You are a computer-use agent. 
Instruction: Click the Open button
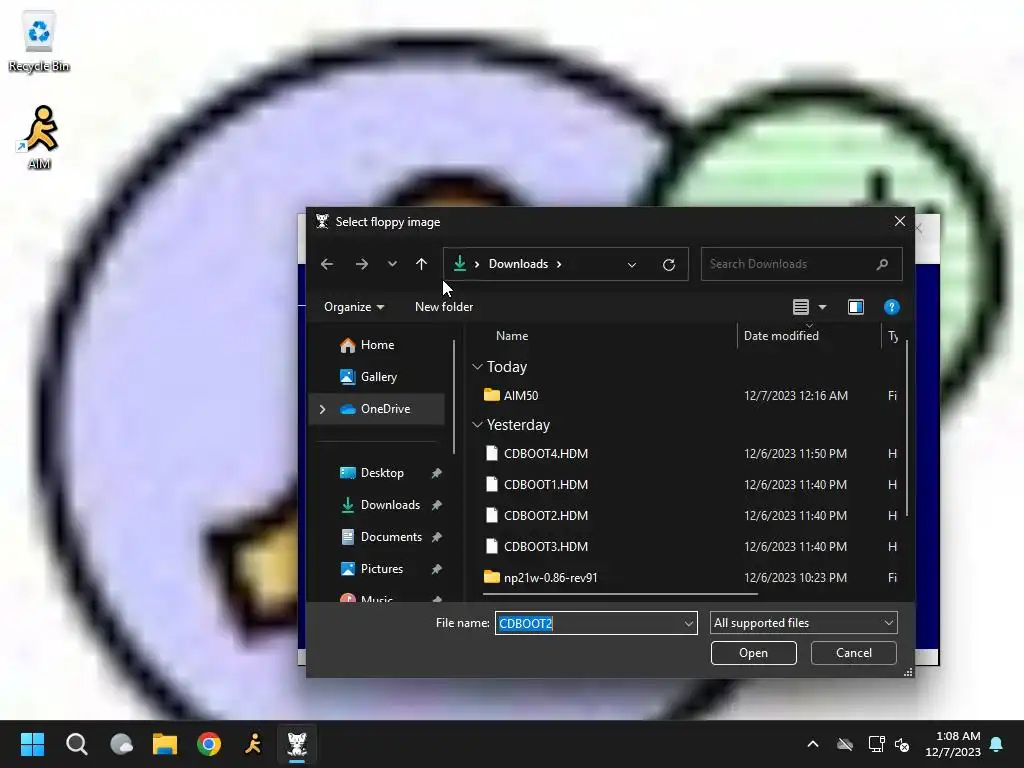tap(754, 653)
